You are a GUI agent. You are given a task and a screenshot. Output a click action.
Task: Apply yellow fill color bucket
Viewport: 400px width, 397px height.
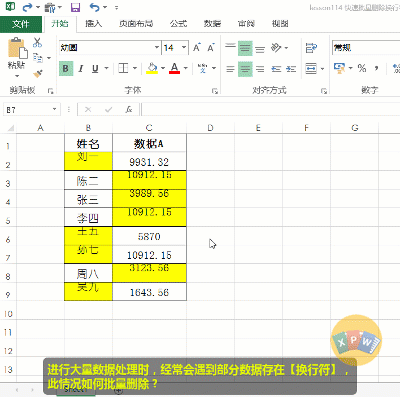click(x=152, y=68)
